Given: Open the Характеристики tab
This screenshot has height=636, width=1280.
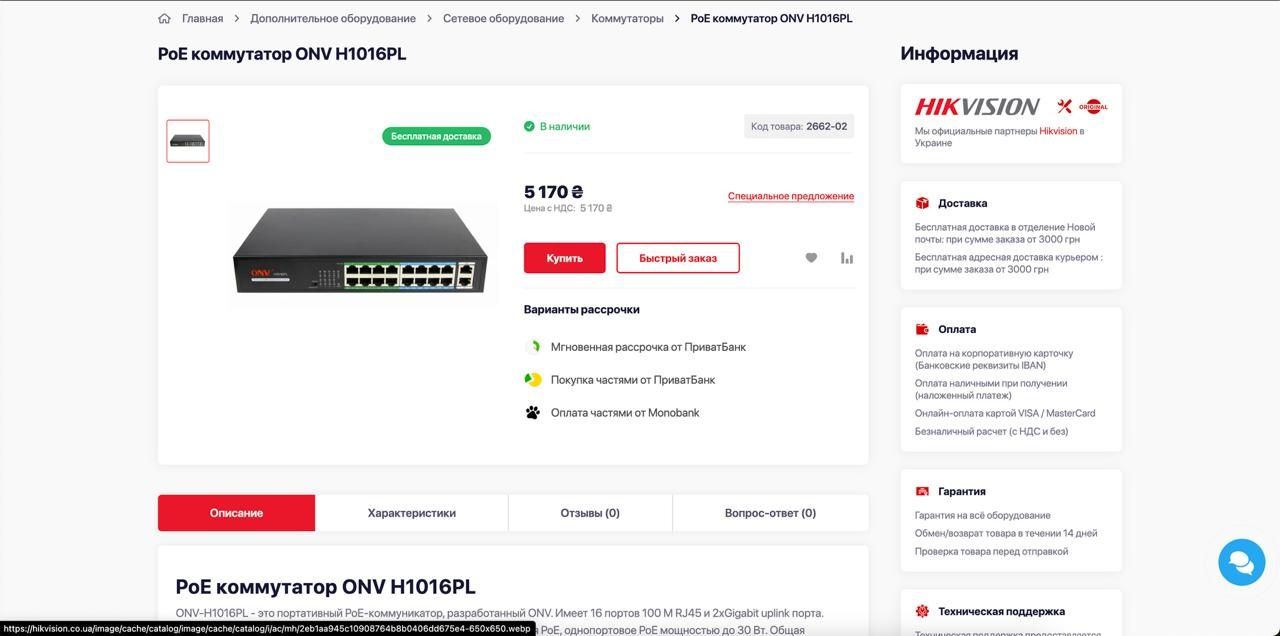Looking at the screenshot, I should coord(412,513).
